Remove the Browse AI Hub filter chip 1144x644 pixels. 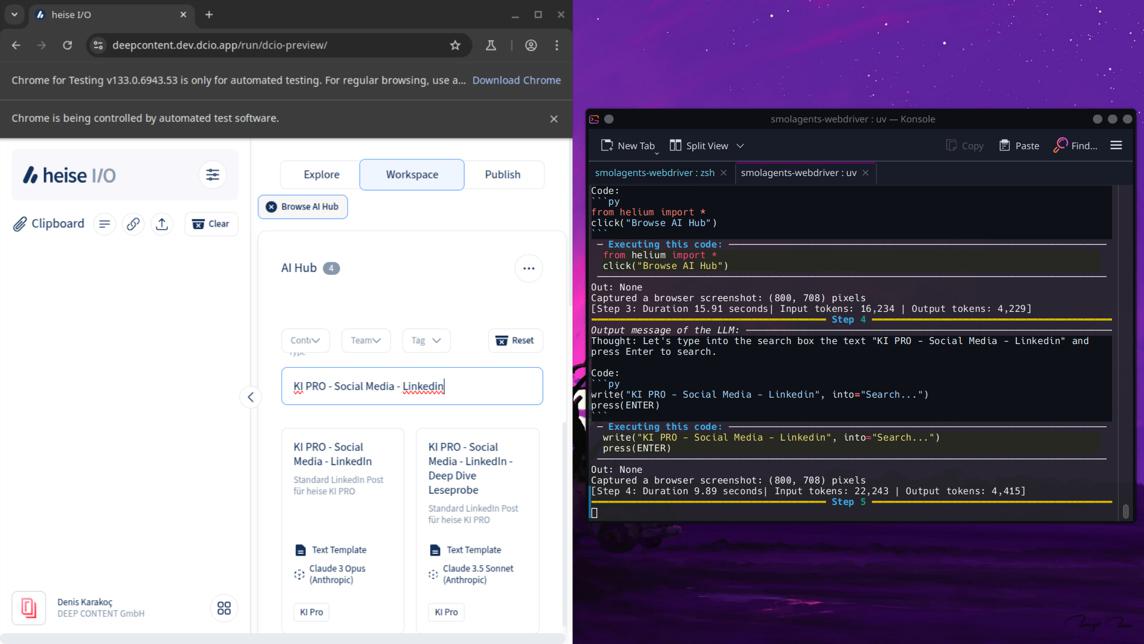tap(271, 207)
